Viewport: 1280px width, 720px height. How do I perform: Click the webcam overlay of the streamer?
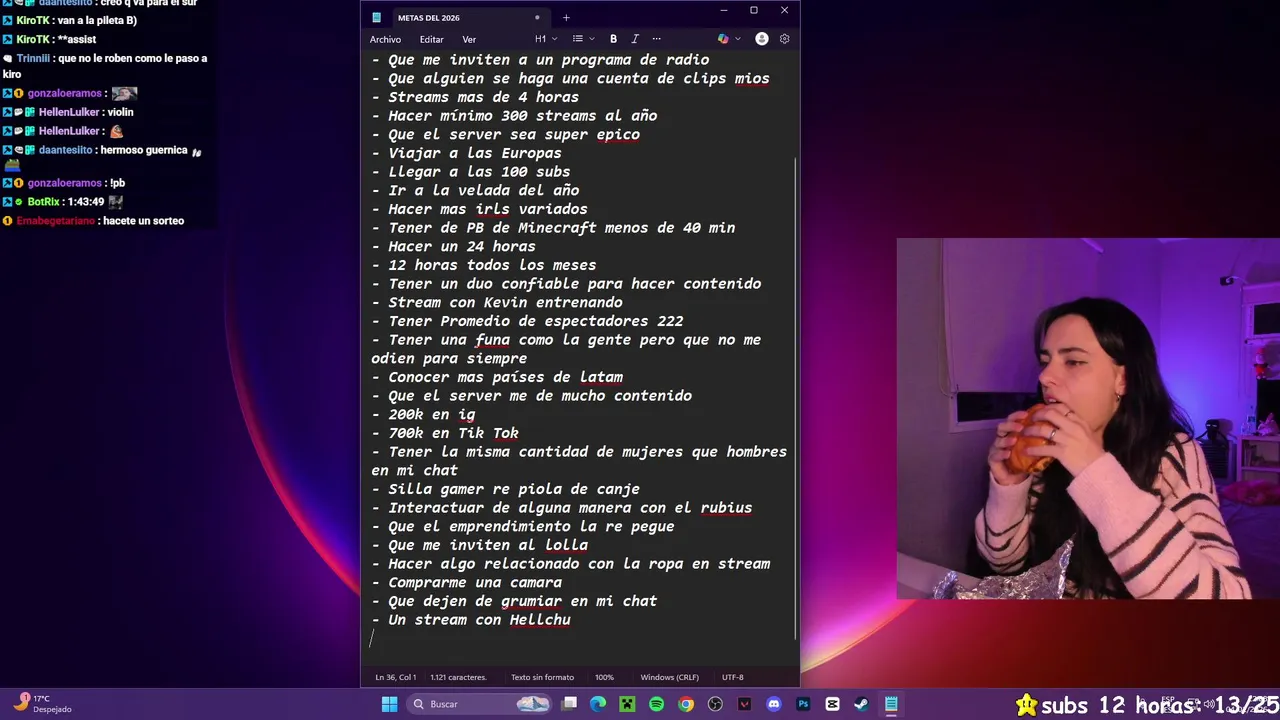pos(1088,418)
